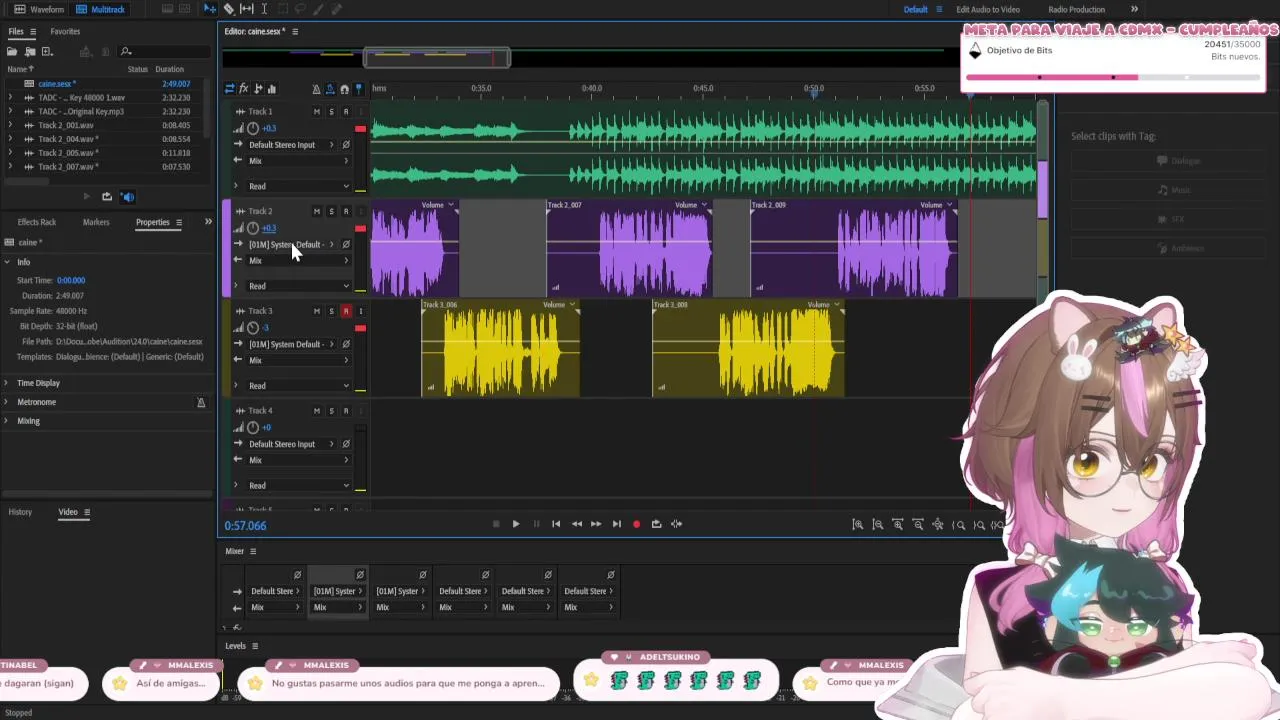Click Zoom In (Amplitude) icon in zoom toolbar

pyautogui.click(x=857, y=525)
